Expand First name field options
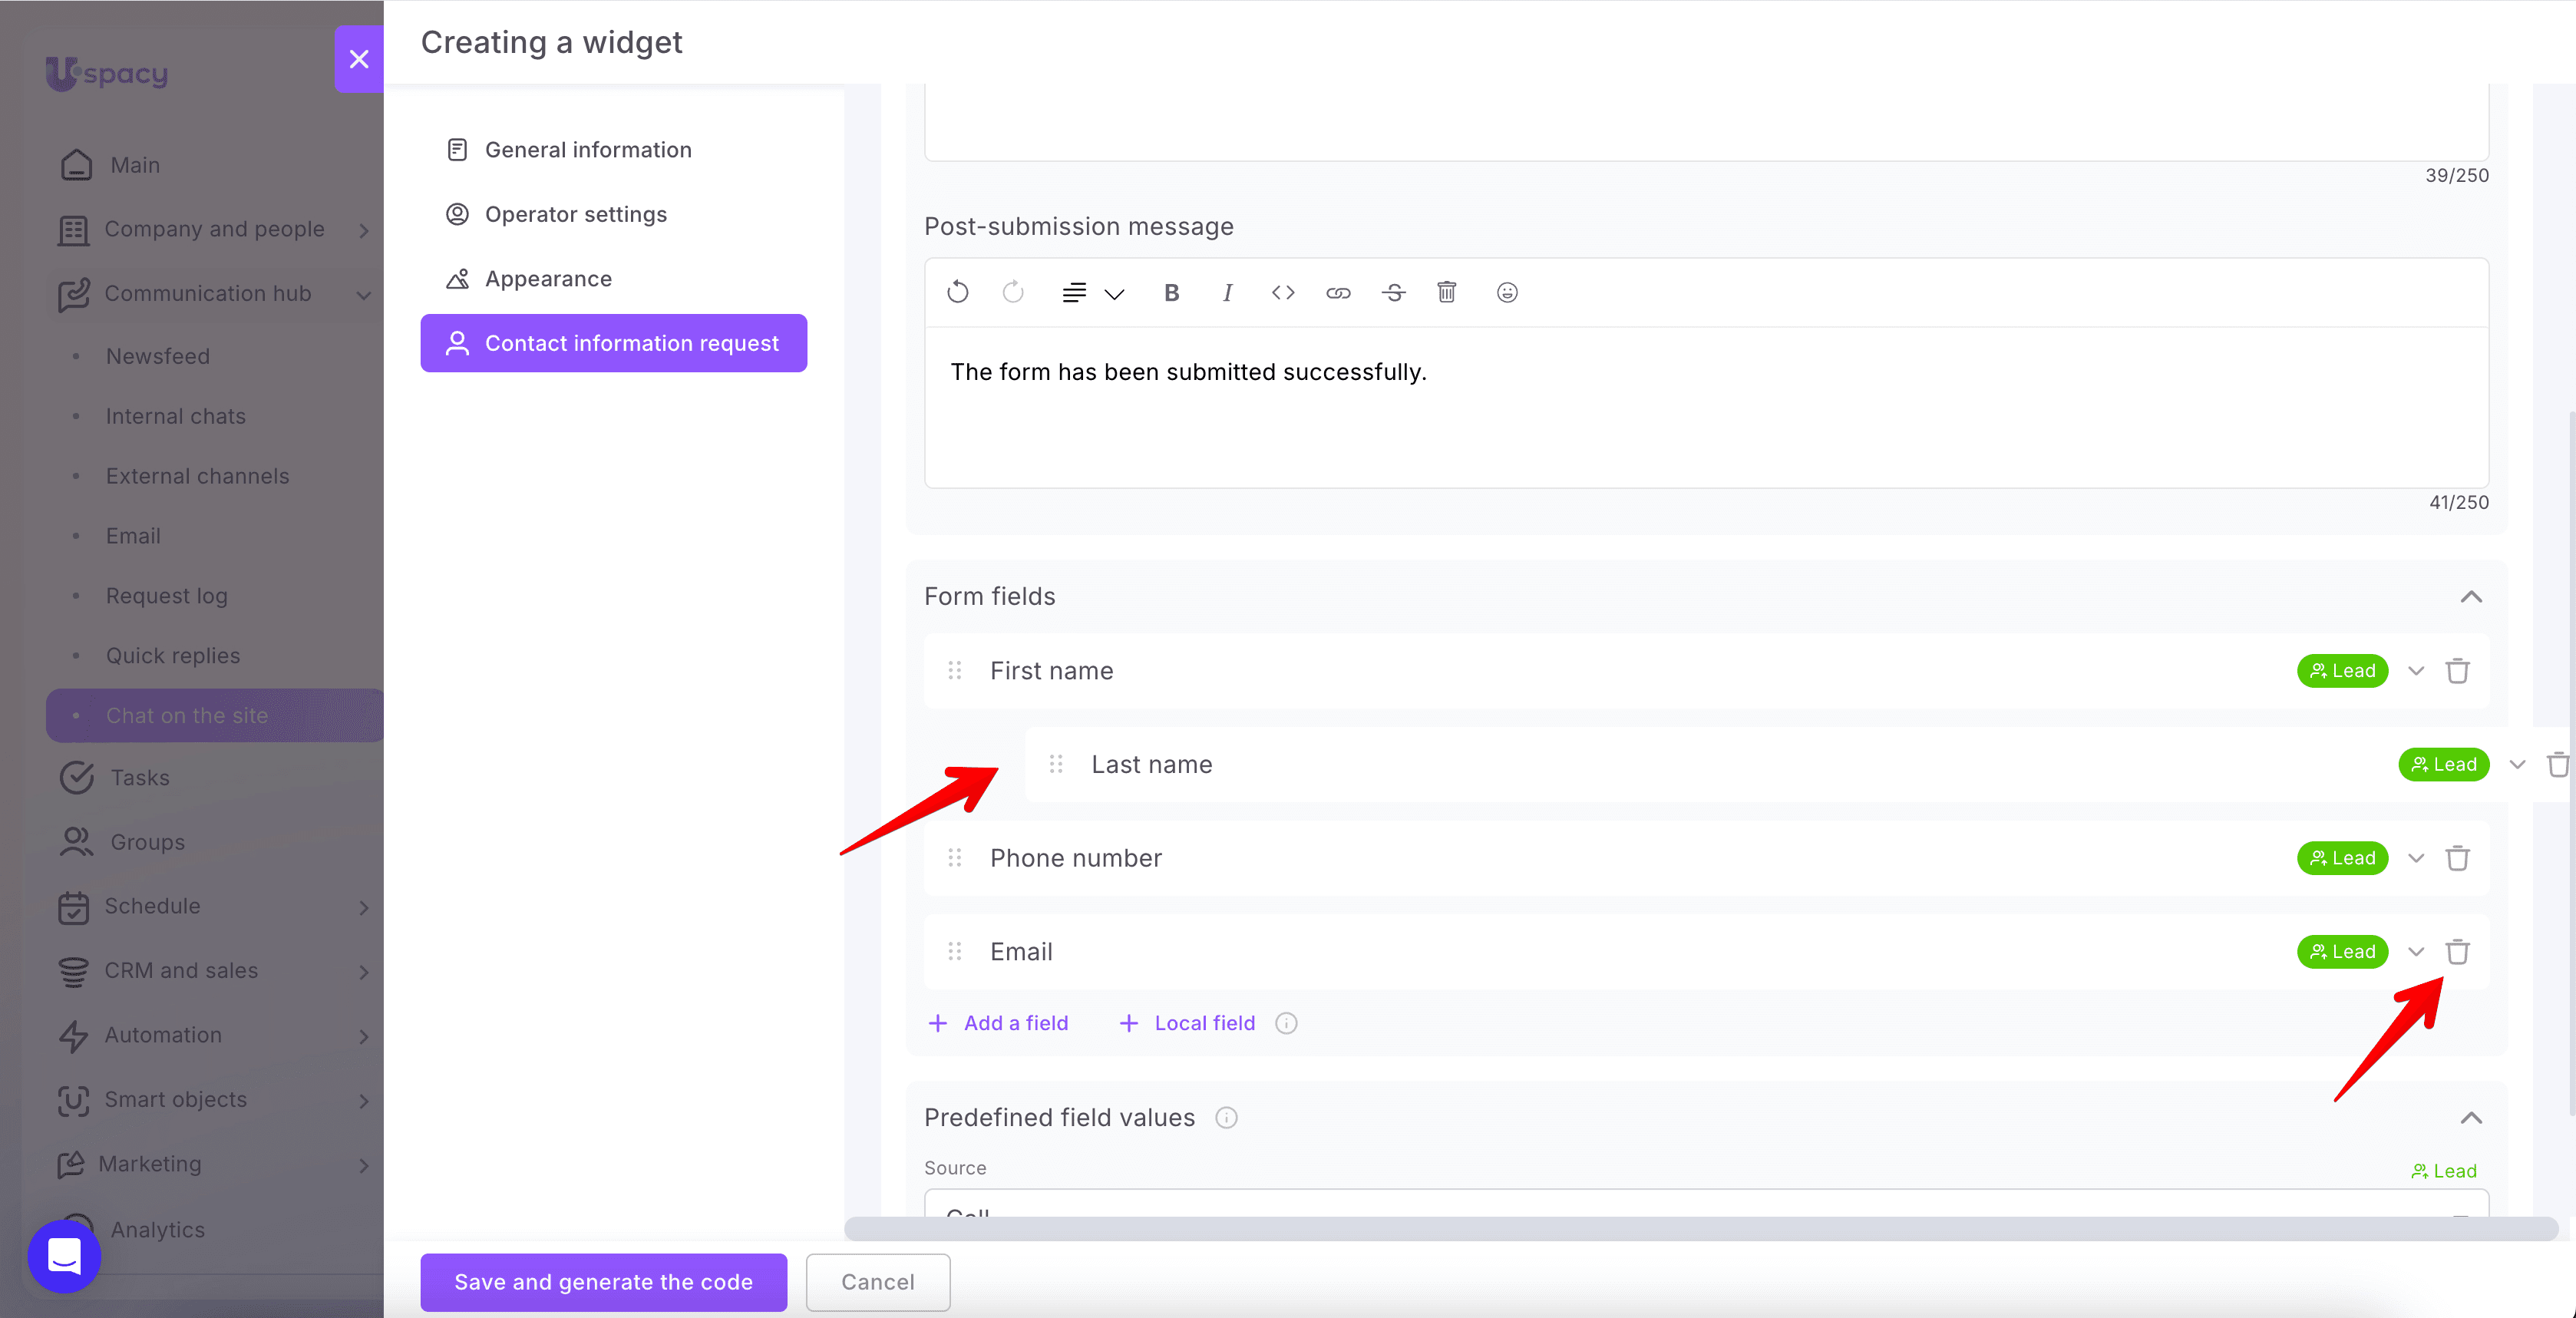The height and width of the screenshot is (1318, 2576). click(2416, 671)
